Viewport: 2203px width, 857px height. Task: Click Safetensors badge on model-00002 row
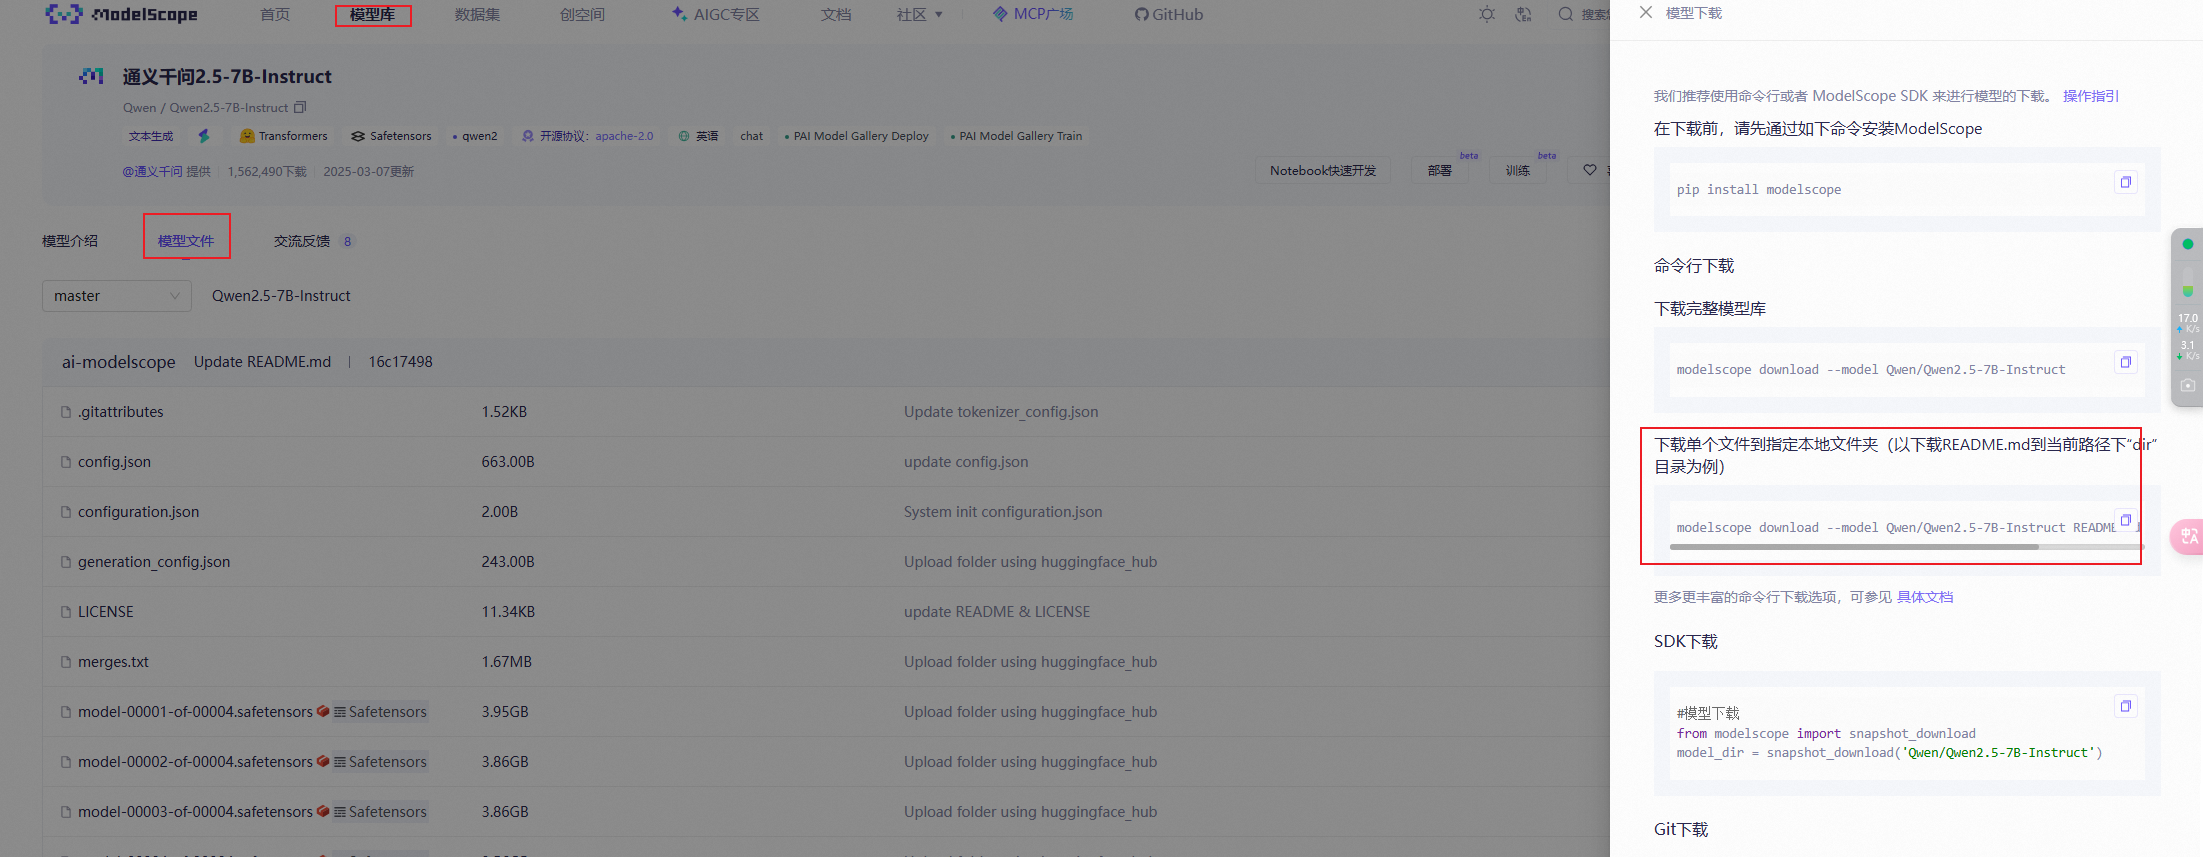tap(380, 762)
